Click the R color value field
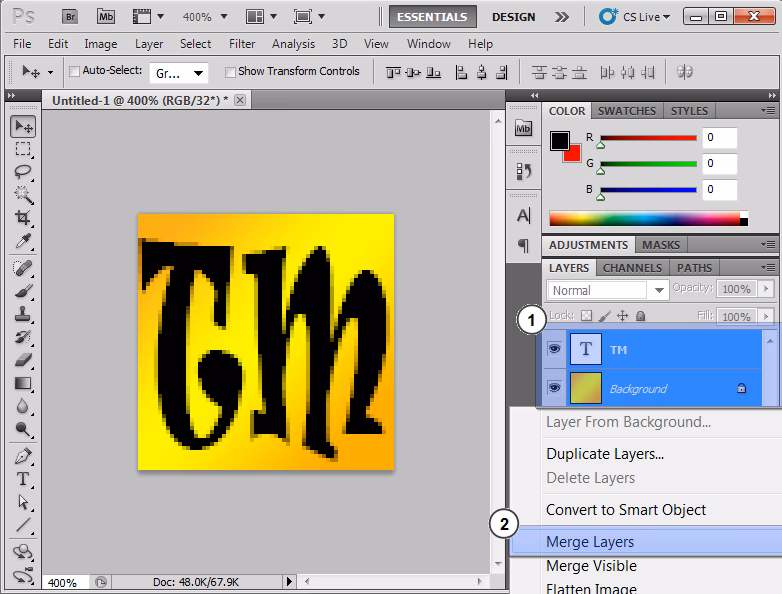Screen dimensions: 782x594 720,138
